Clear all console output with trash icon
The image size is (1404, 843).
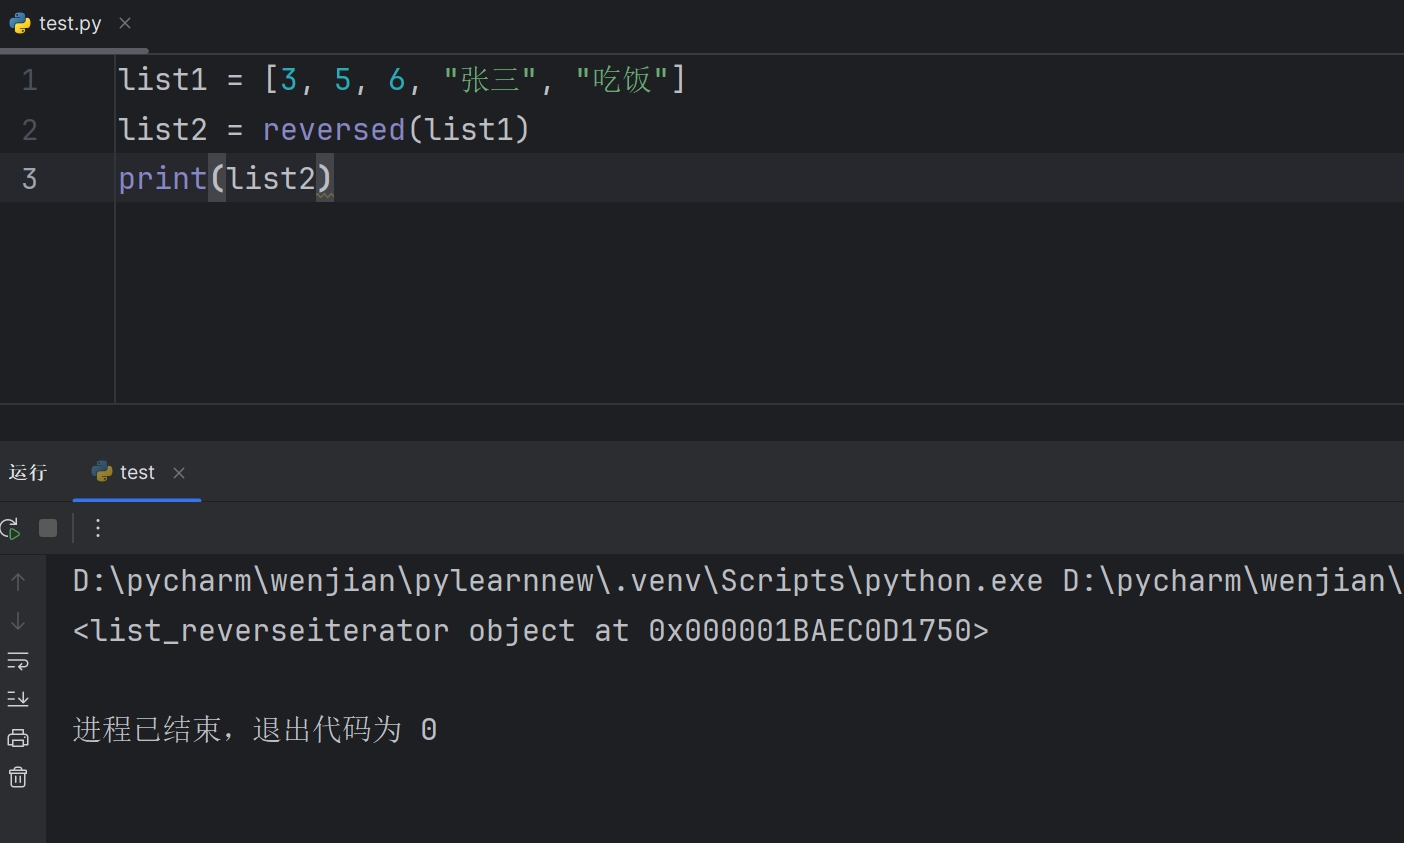[18, 777]
